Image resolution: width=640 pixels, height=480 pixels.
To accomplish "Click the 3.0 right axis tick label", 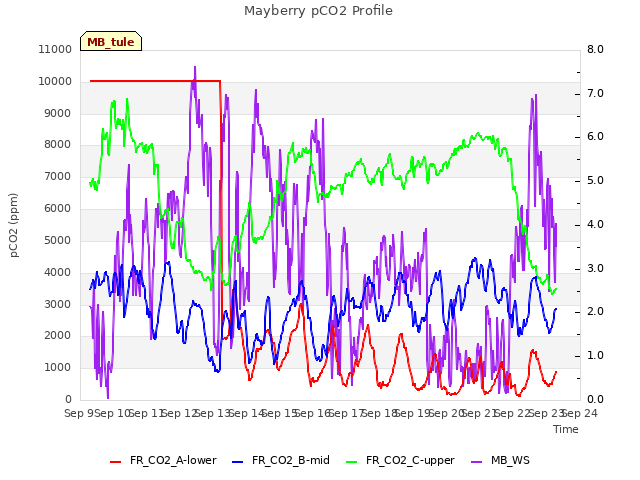I will 595,269.
